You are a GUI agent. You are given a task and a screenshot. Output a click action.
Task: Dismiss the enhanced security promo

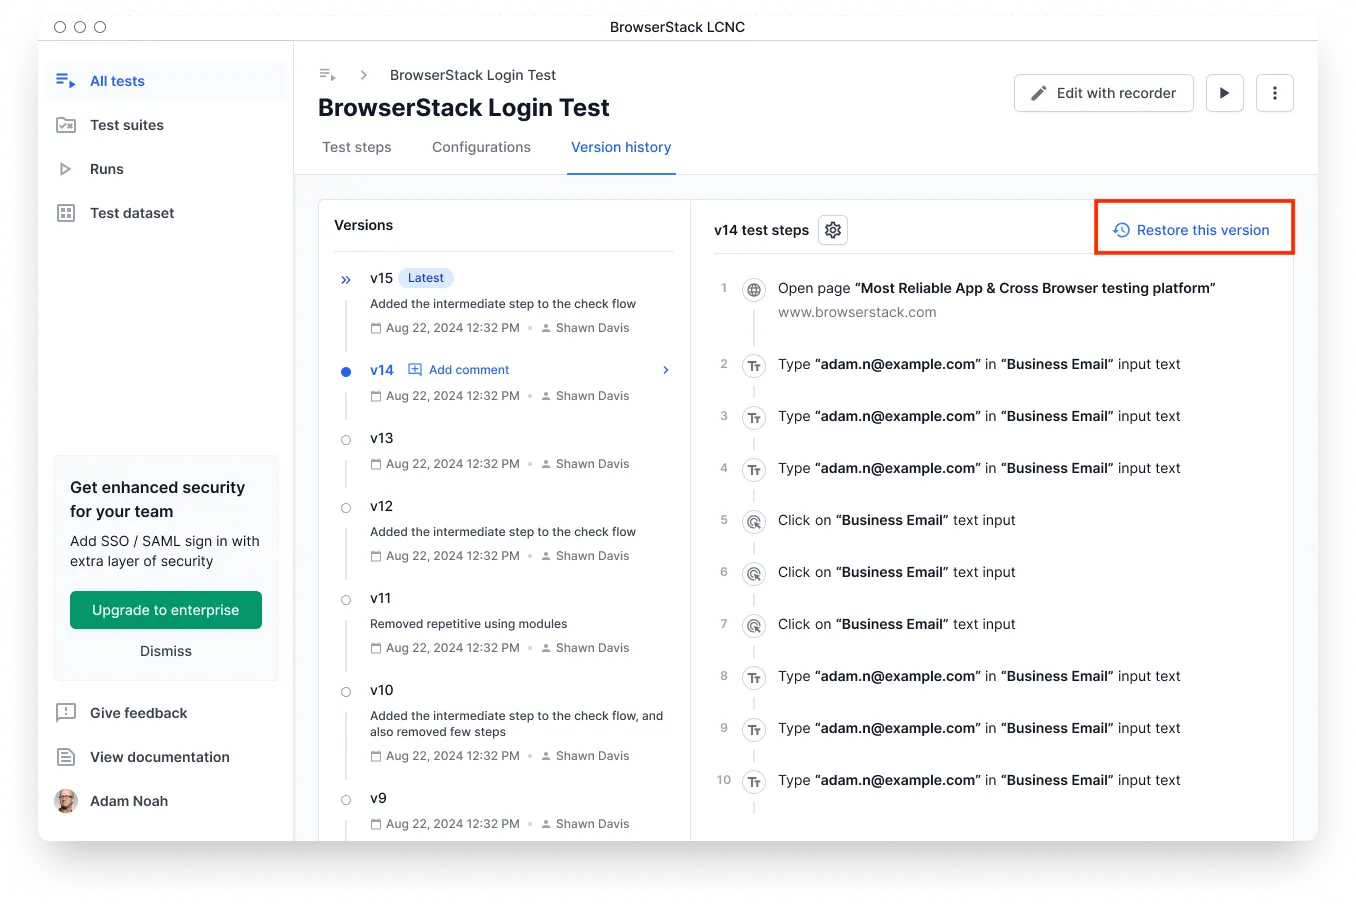click(166, 651)
